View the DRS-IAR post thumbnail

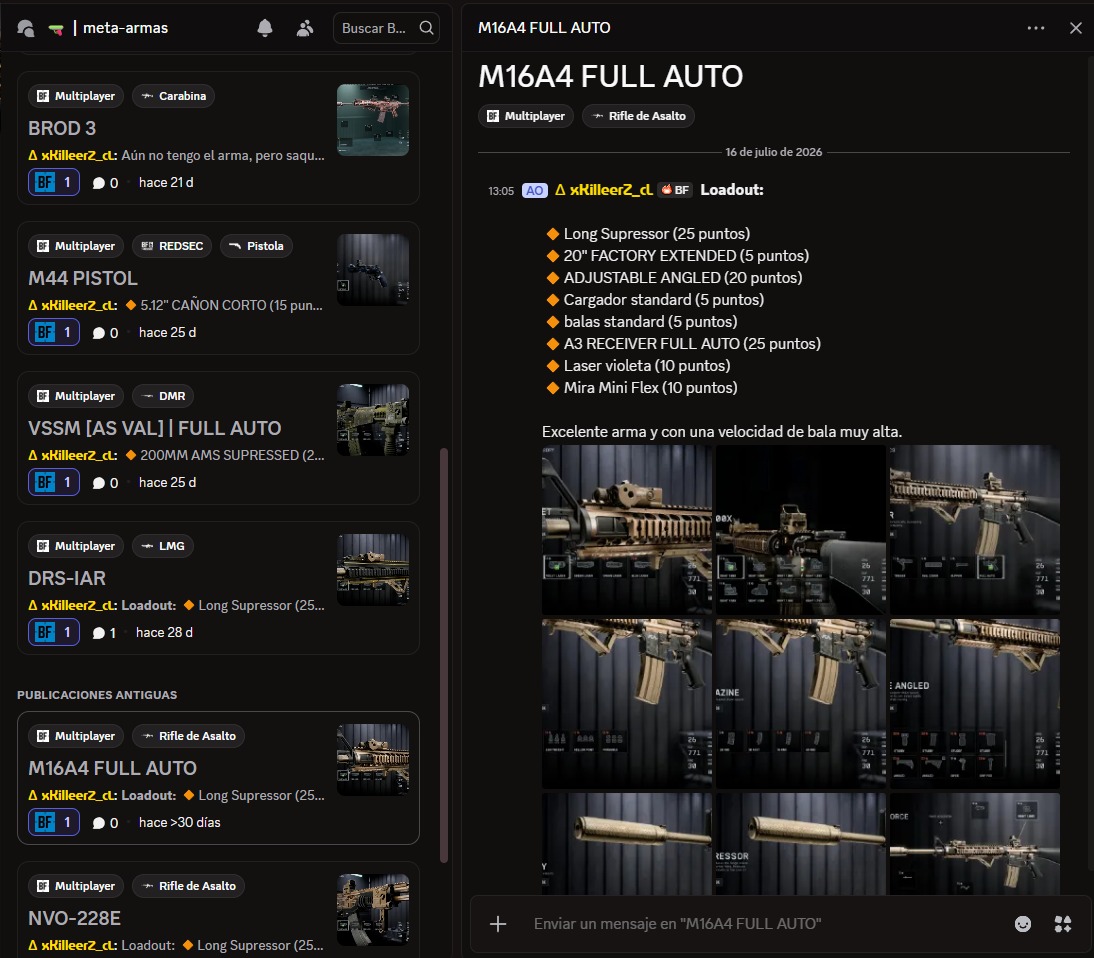(x=373, y=570)
